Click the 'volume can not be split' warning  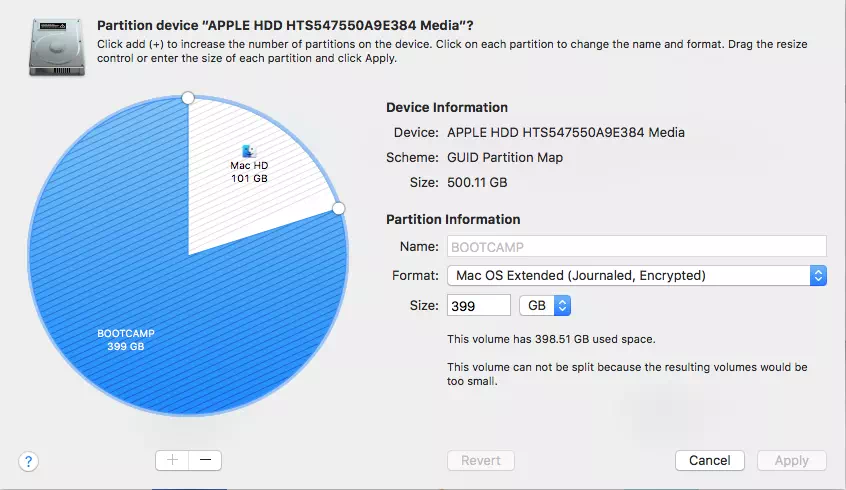[627, 374]
